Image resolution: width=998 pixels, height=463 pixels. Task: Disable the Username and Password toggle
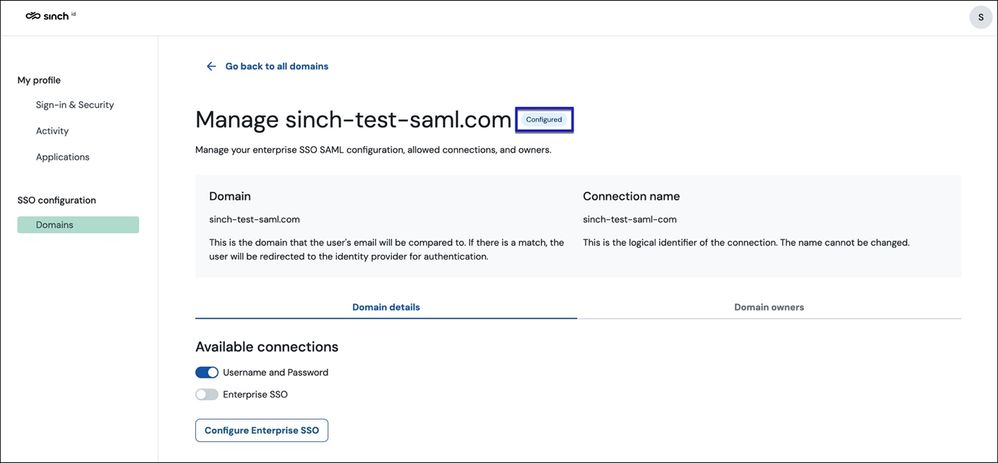tap(207, 373)
